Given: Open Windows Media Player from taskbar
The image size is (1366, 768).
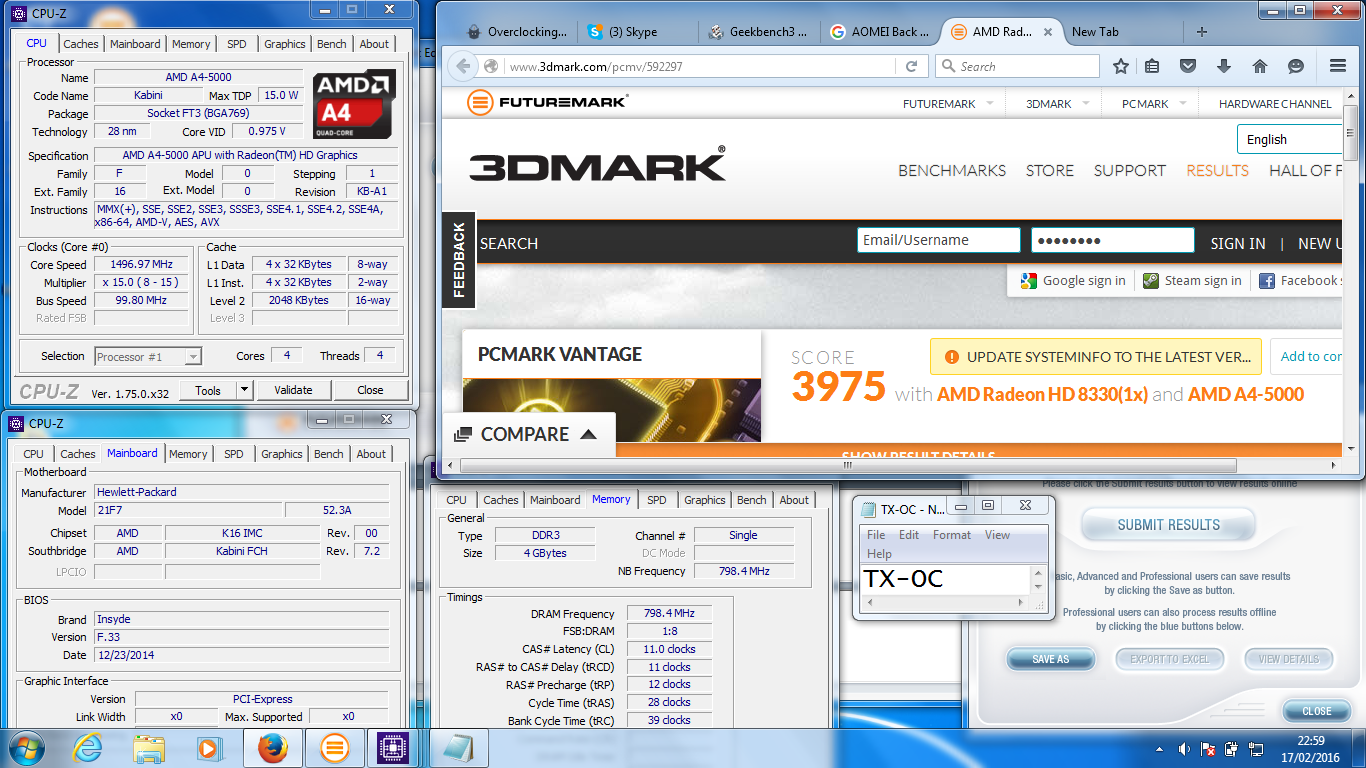Looking at the screenshot, I should (x=209, y=748).
